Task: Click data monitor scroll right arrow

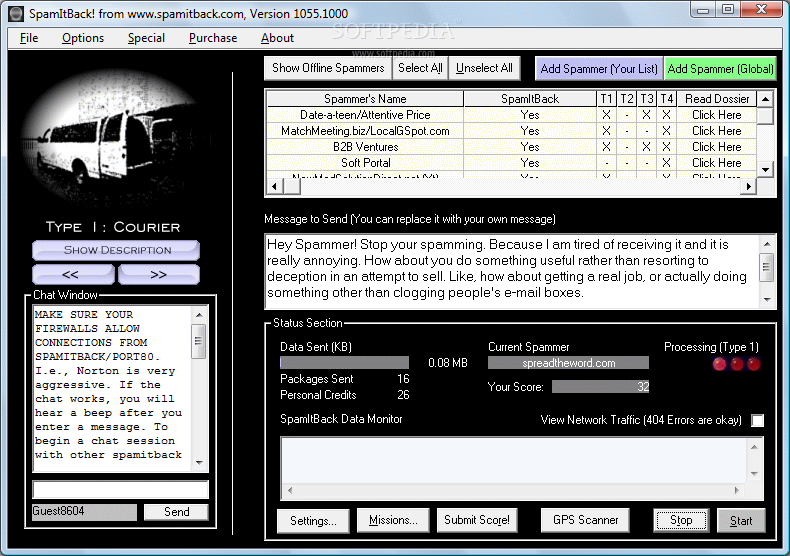Action: pos(737,490)
